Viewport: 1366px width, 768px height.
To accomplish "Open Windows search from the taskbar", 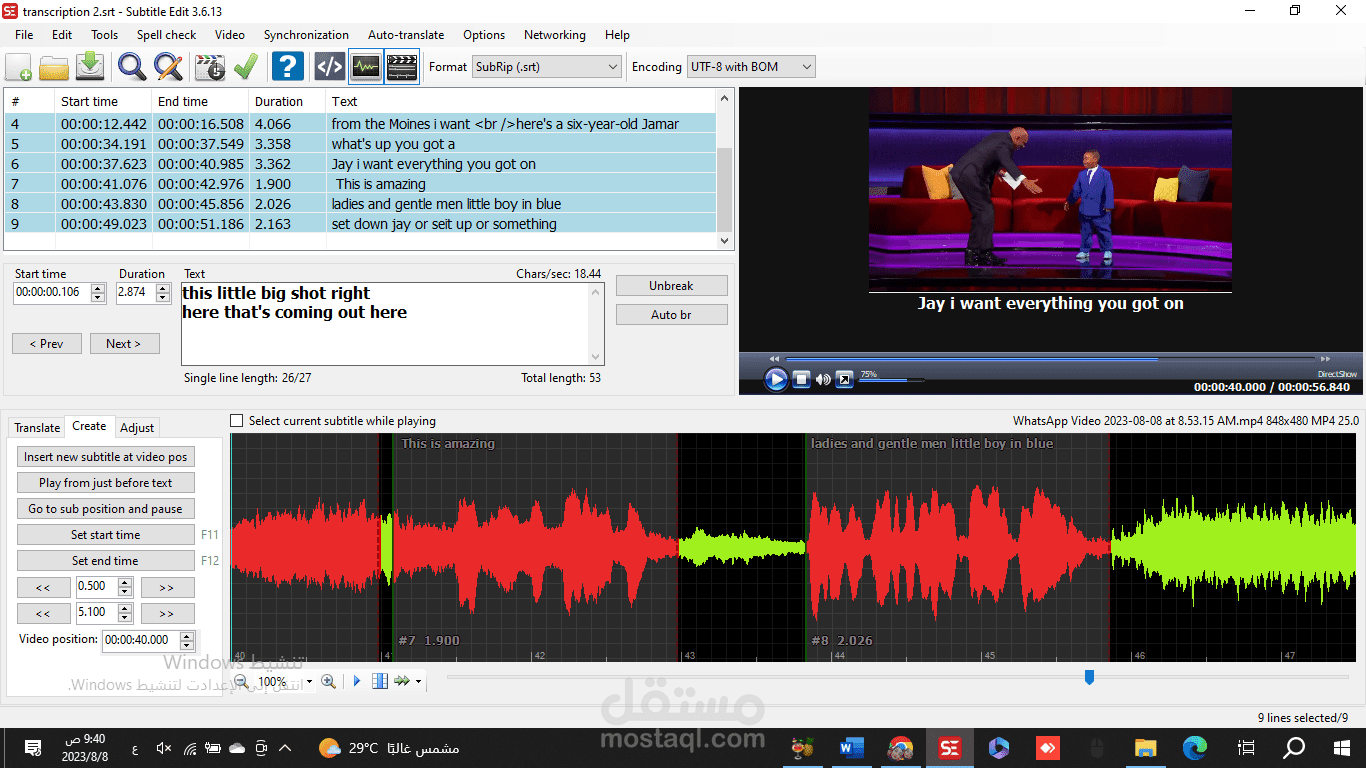I will click(x=1294, y=747).
